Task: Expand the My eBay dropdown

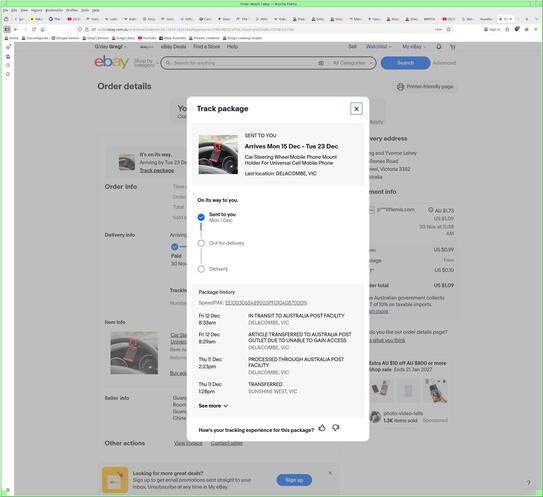Action: 414,46
